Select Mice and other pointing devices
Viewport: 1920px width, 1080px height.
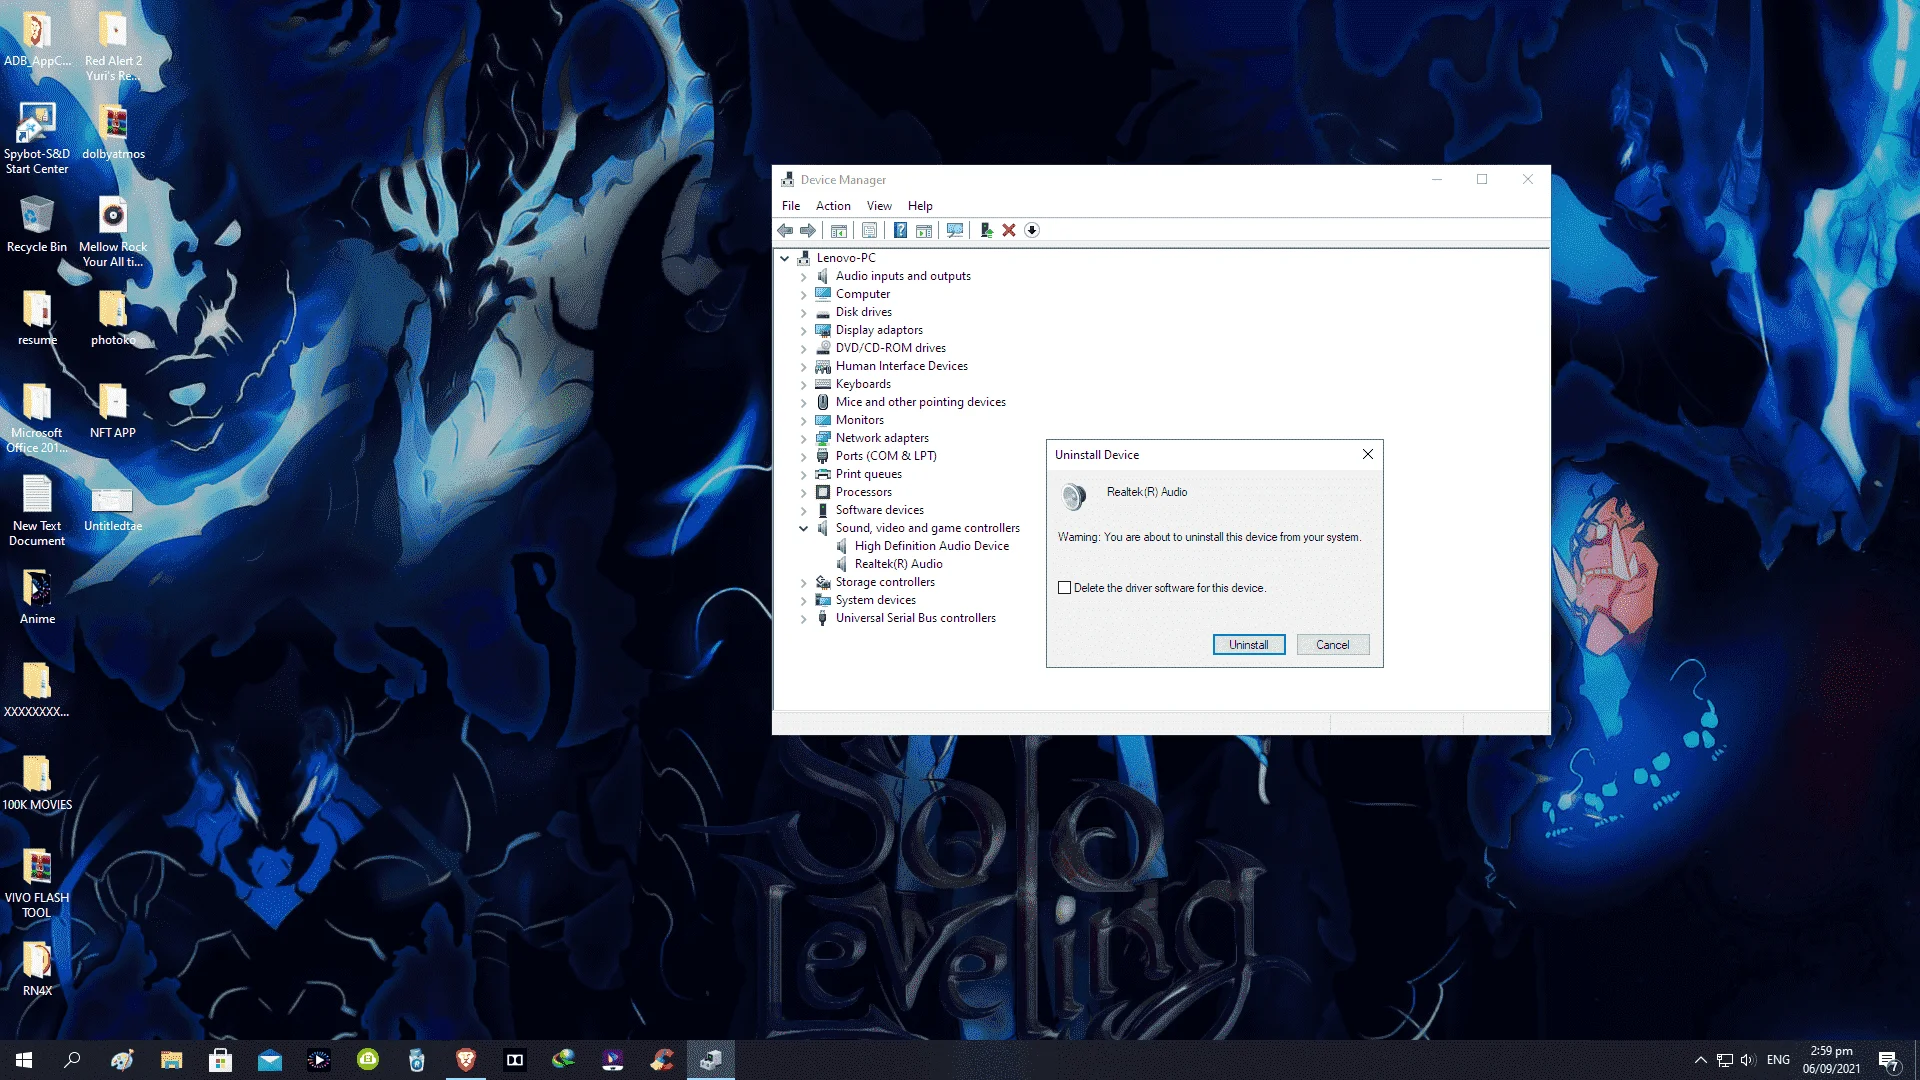point(921,402)
